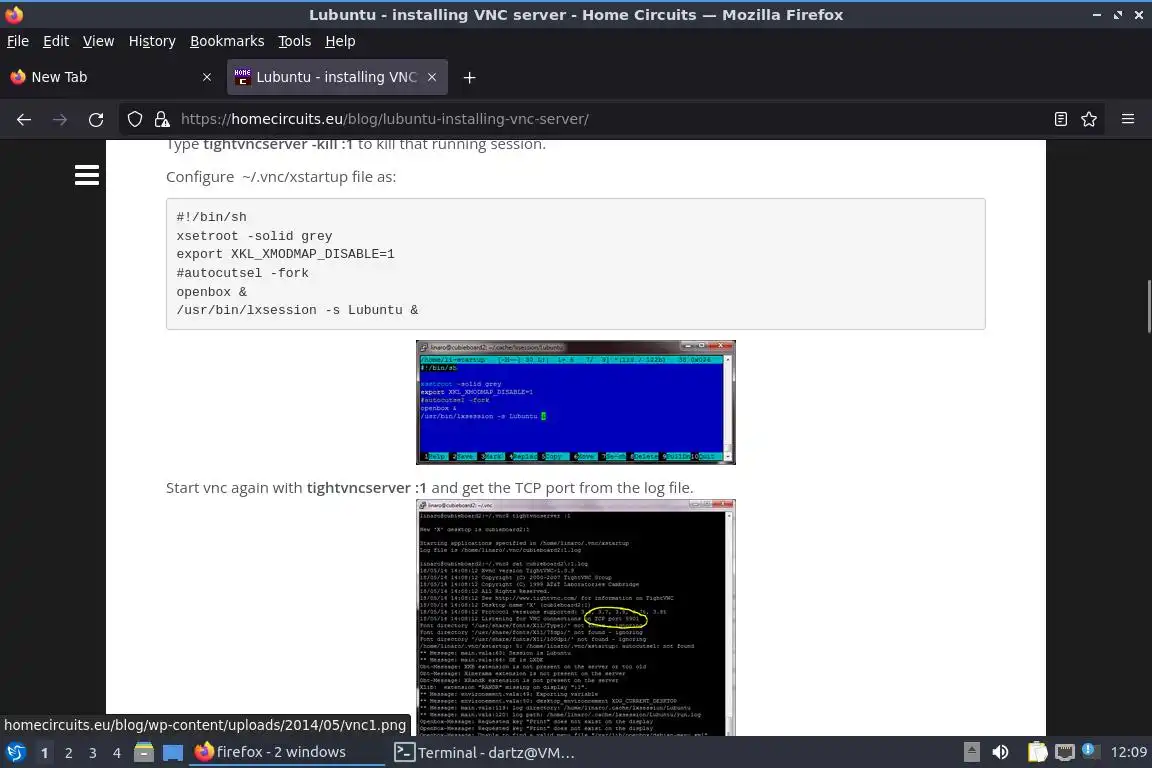Click the blue show desktop taskbar icon
The height and width of the screenshot is (768, 1152).
click(x=173, y=752)
